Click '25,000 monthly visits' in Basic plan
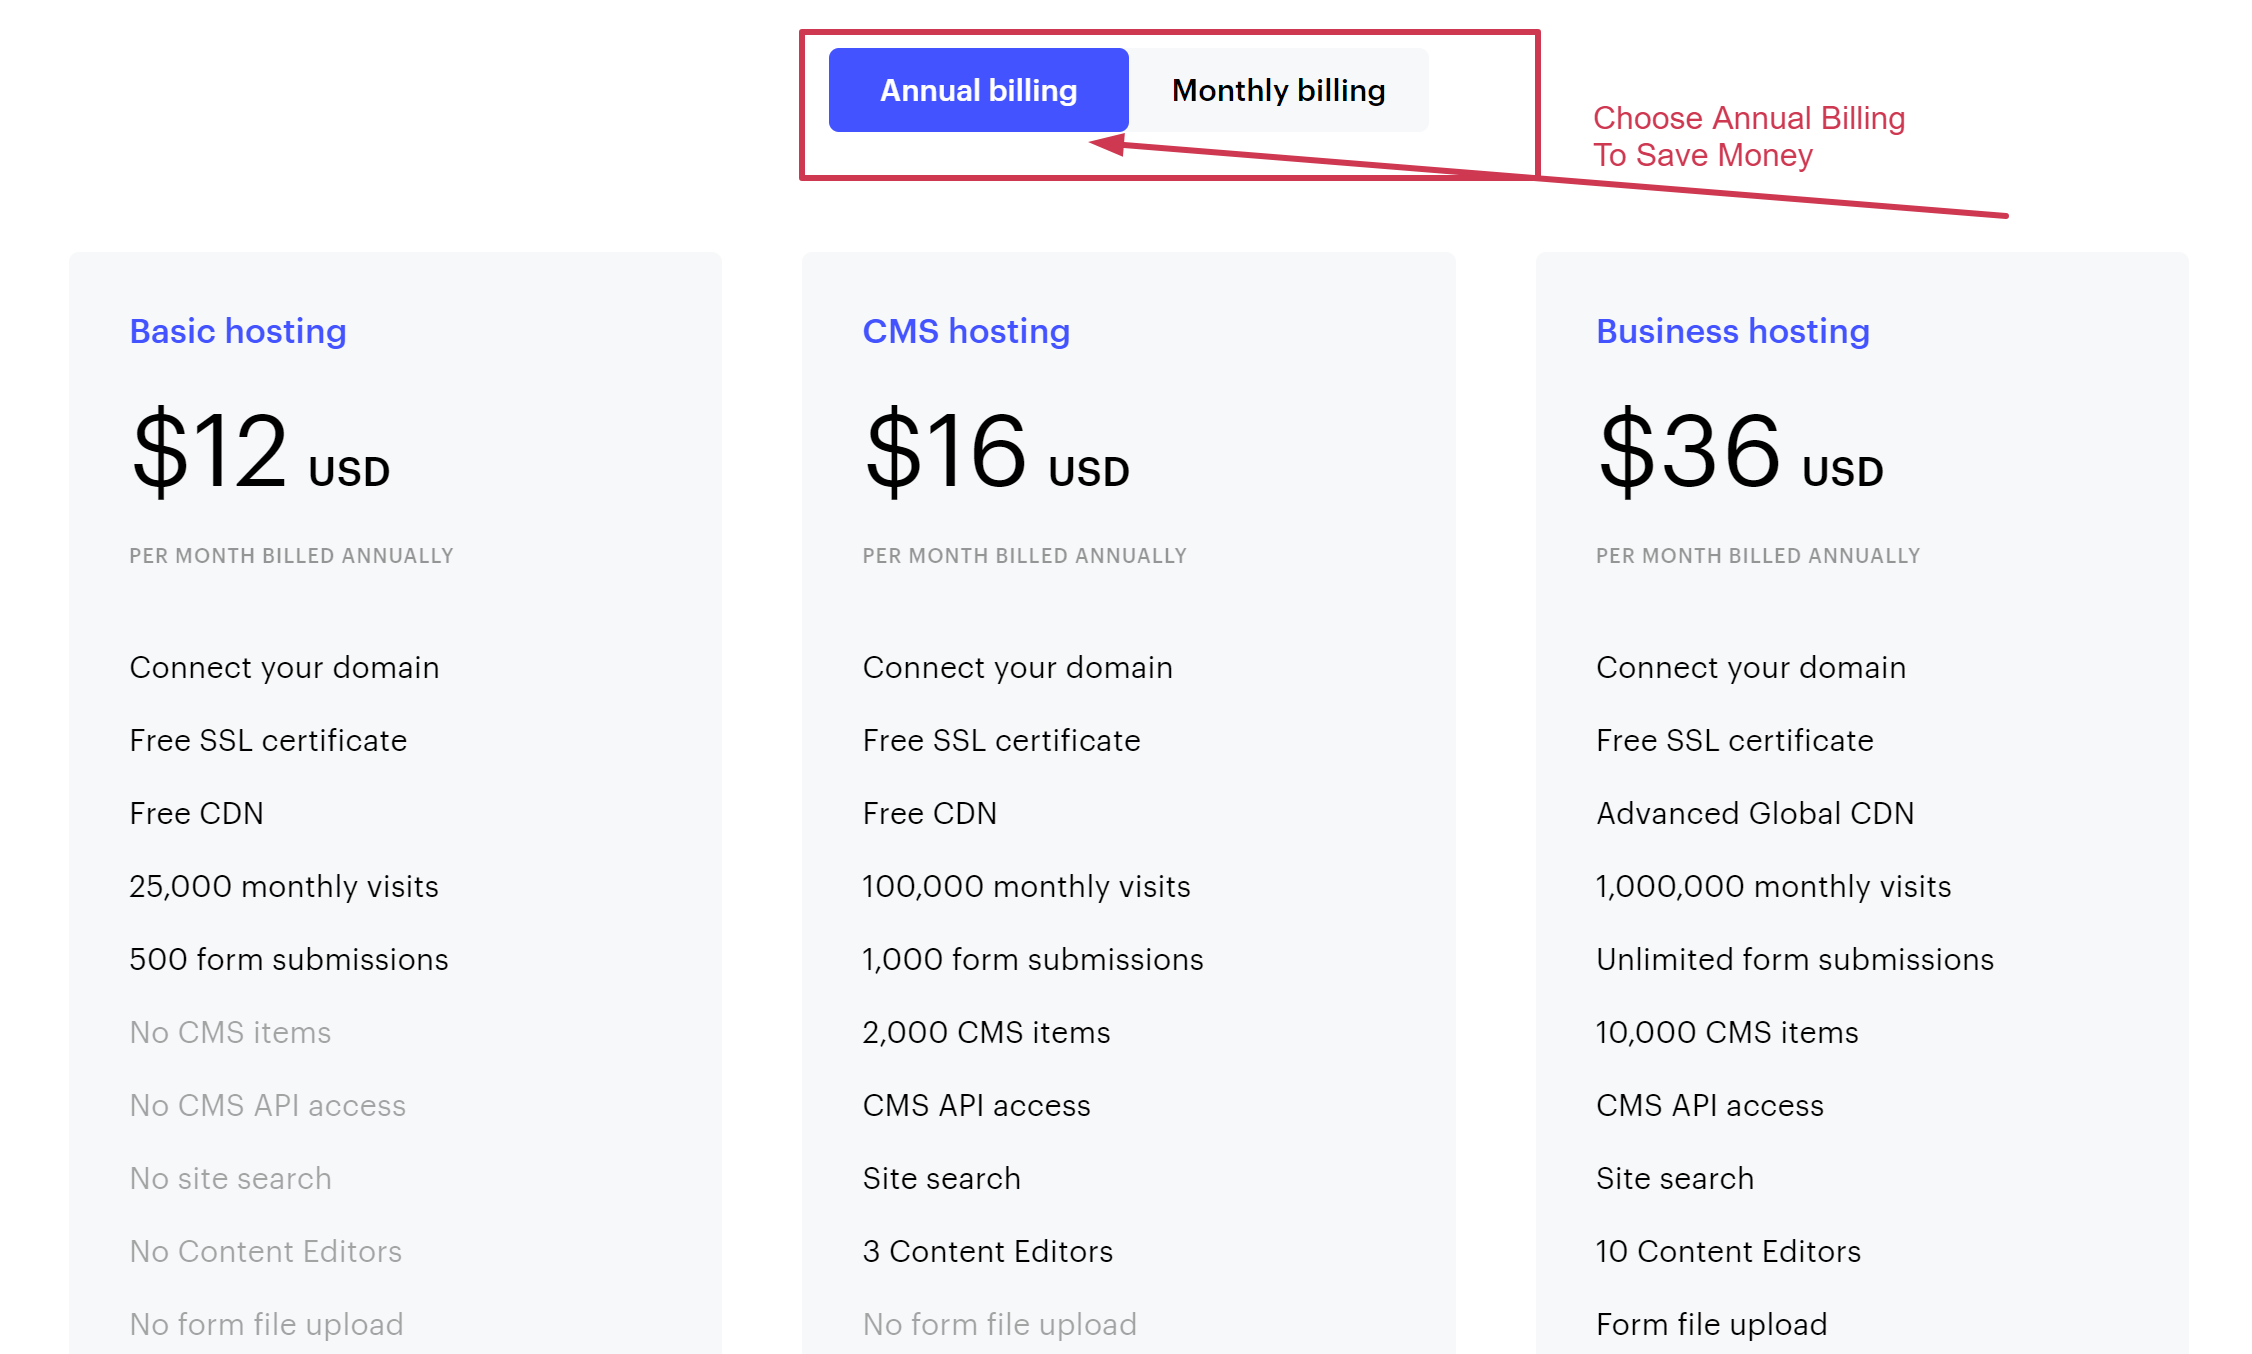The width and height of the screenshot is (2252, 1354). click(284, 886)
